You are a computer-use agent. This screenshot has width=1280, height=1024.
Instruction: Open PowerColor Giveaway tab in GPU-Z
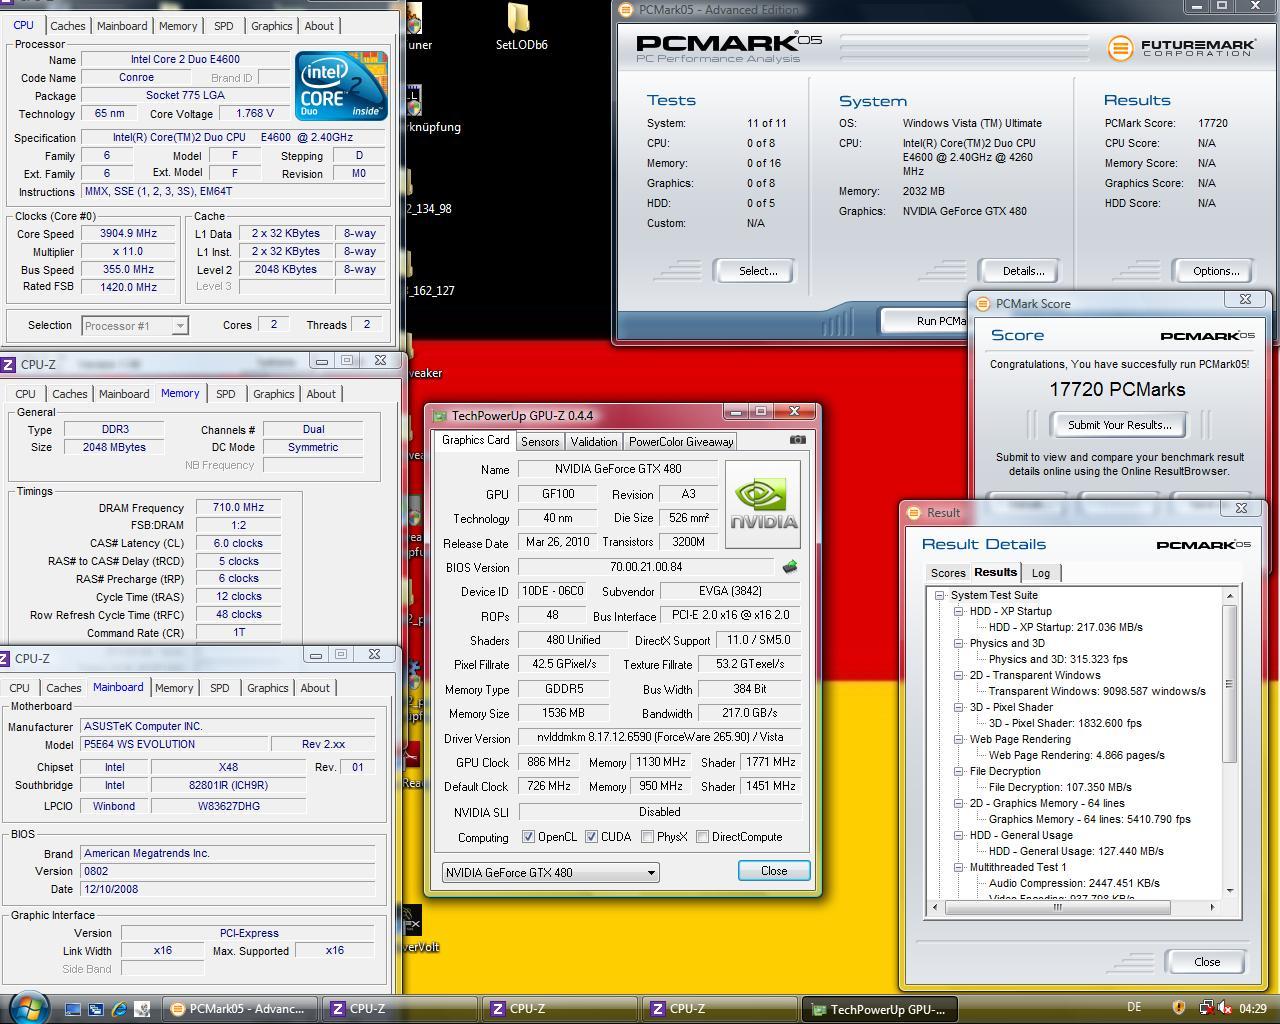coord(681,441)
